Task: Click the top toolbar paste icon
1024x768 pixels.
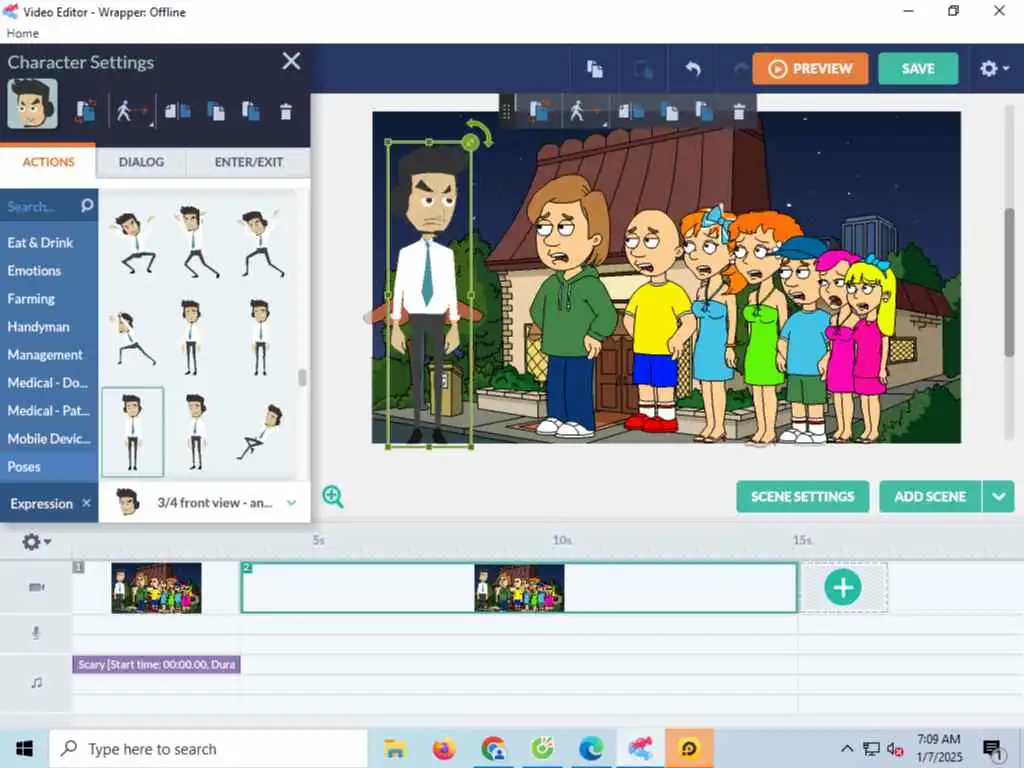Action: point(643,69)
